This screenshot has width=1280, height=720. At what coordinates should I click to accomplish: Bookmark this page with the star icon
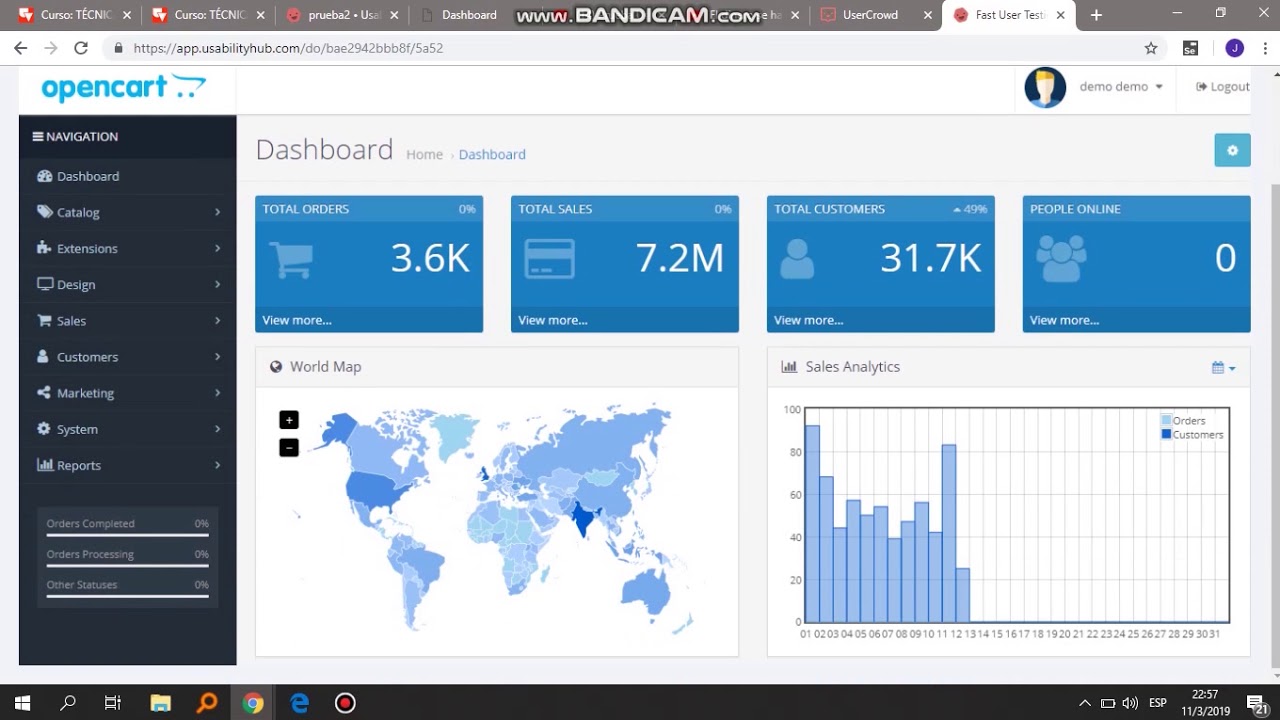click(x=1151, y=48)
